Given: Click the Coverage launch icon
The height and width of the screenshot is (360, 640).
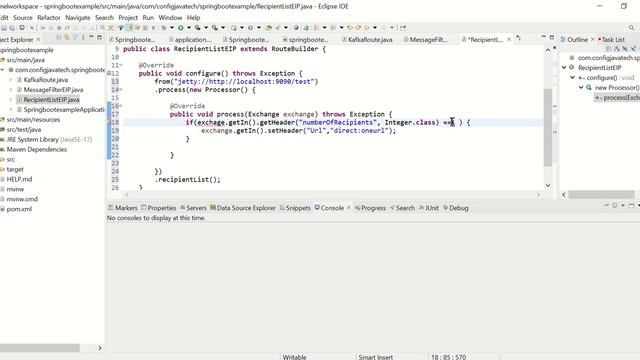Looking at the screenshot, I should [198, 28].
